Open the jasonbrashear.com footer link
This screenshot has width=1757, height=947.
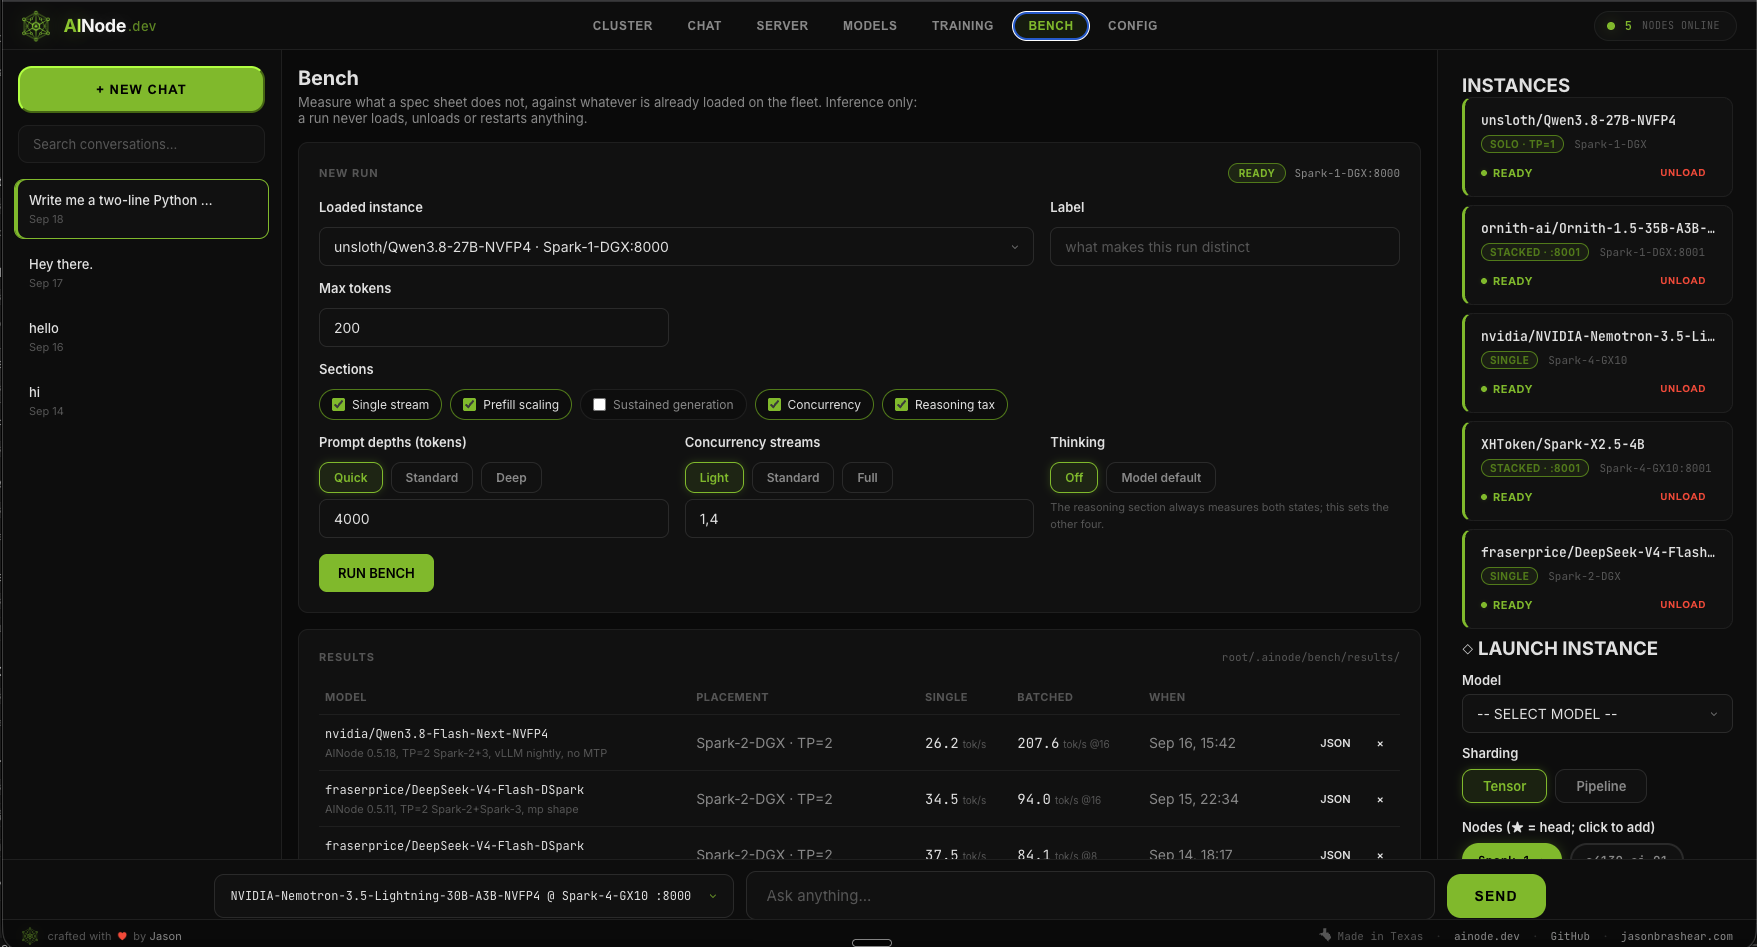[x=1677, y=936]
